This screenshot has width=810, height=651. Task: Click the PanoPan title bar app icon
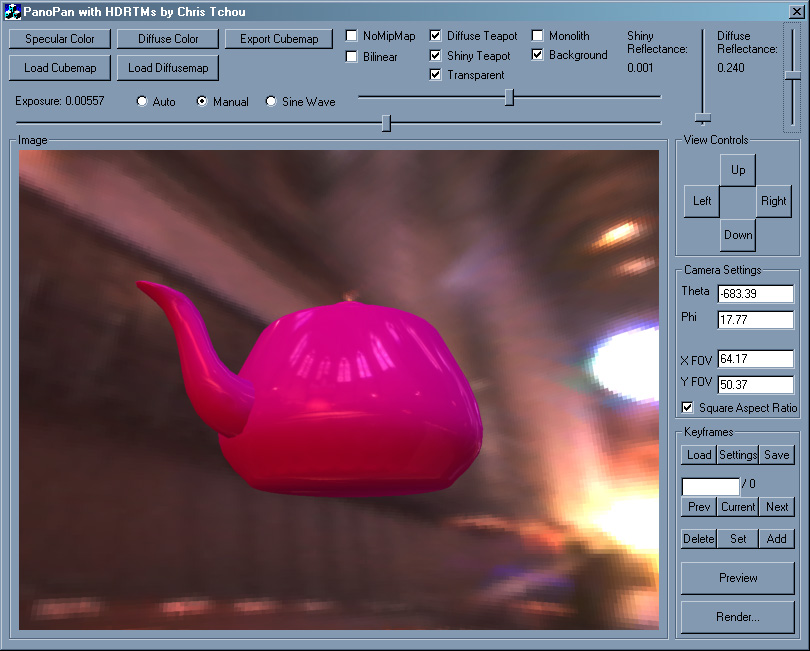(x=14, y=12)
